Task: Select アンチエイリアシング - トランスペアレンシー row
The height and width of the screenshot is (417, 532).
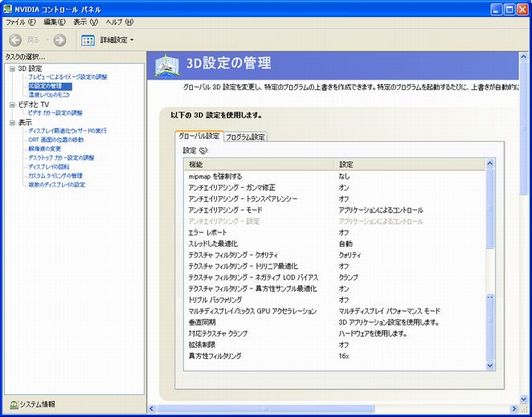Action: tap(335, 199)
